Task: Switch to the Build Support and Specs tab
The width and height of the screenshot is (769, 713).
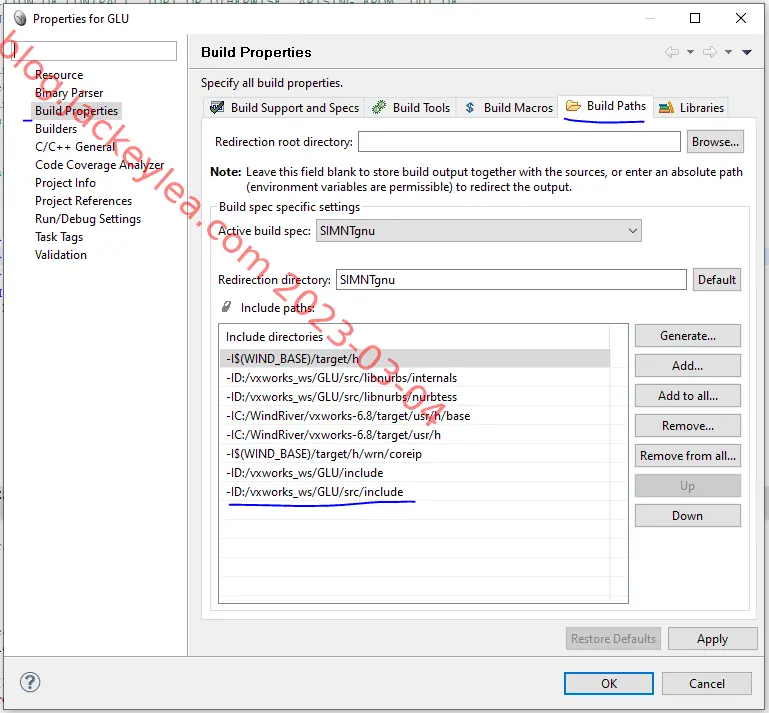Action: (x=284, y=107)
